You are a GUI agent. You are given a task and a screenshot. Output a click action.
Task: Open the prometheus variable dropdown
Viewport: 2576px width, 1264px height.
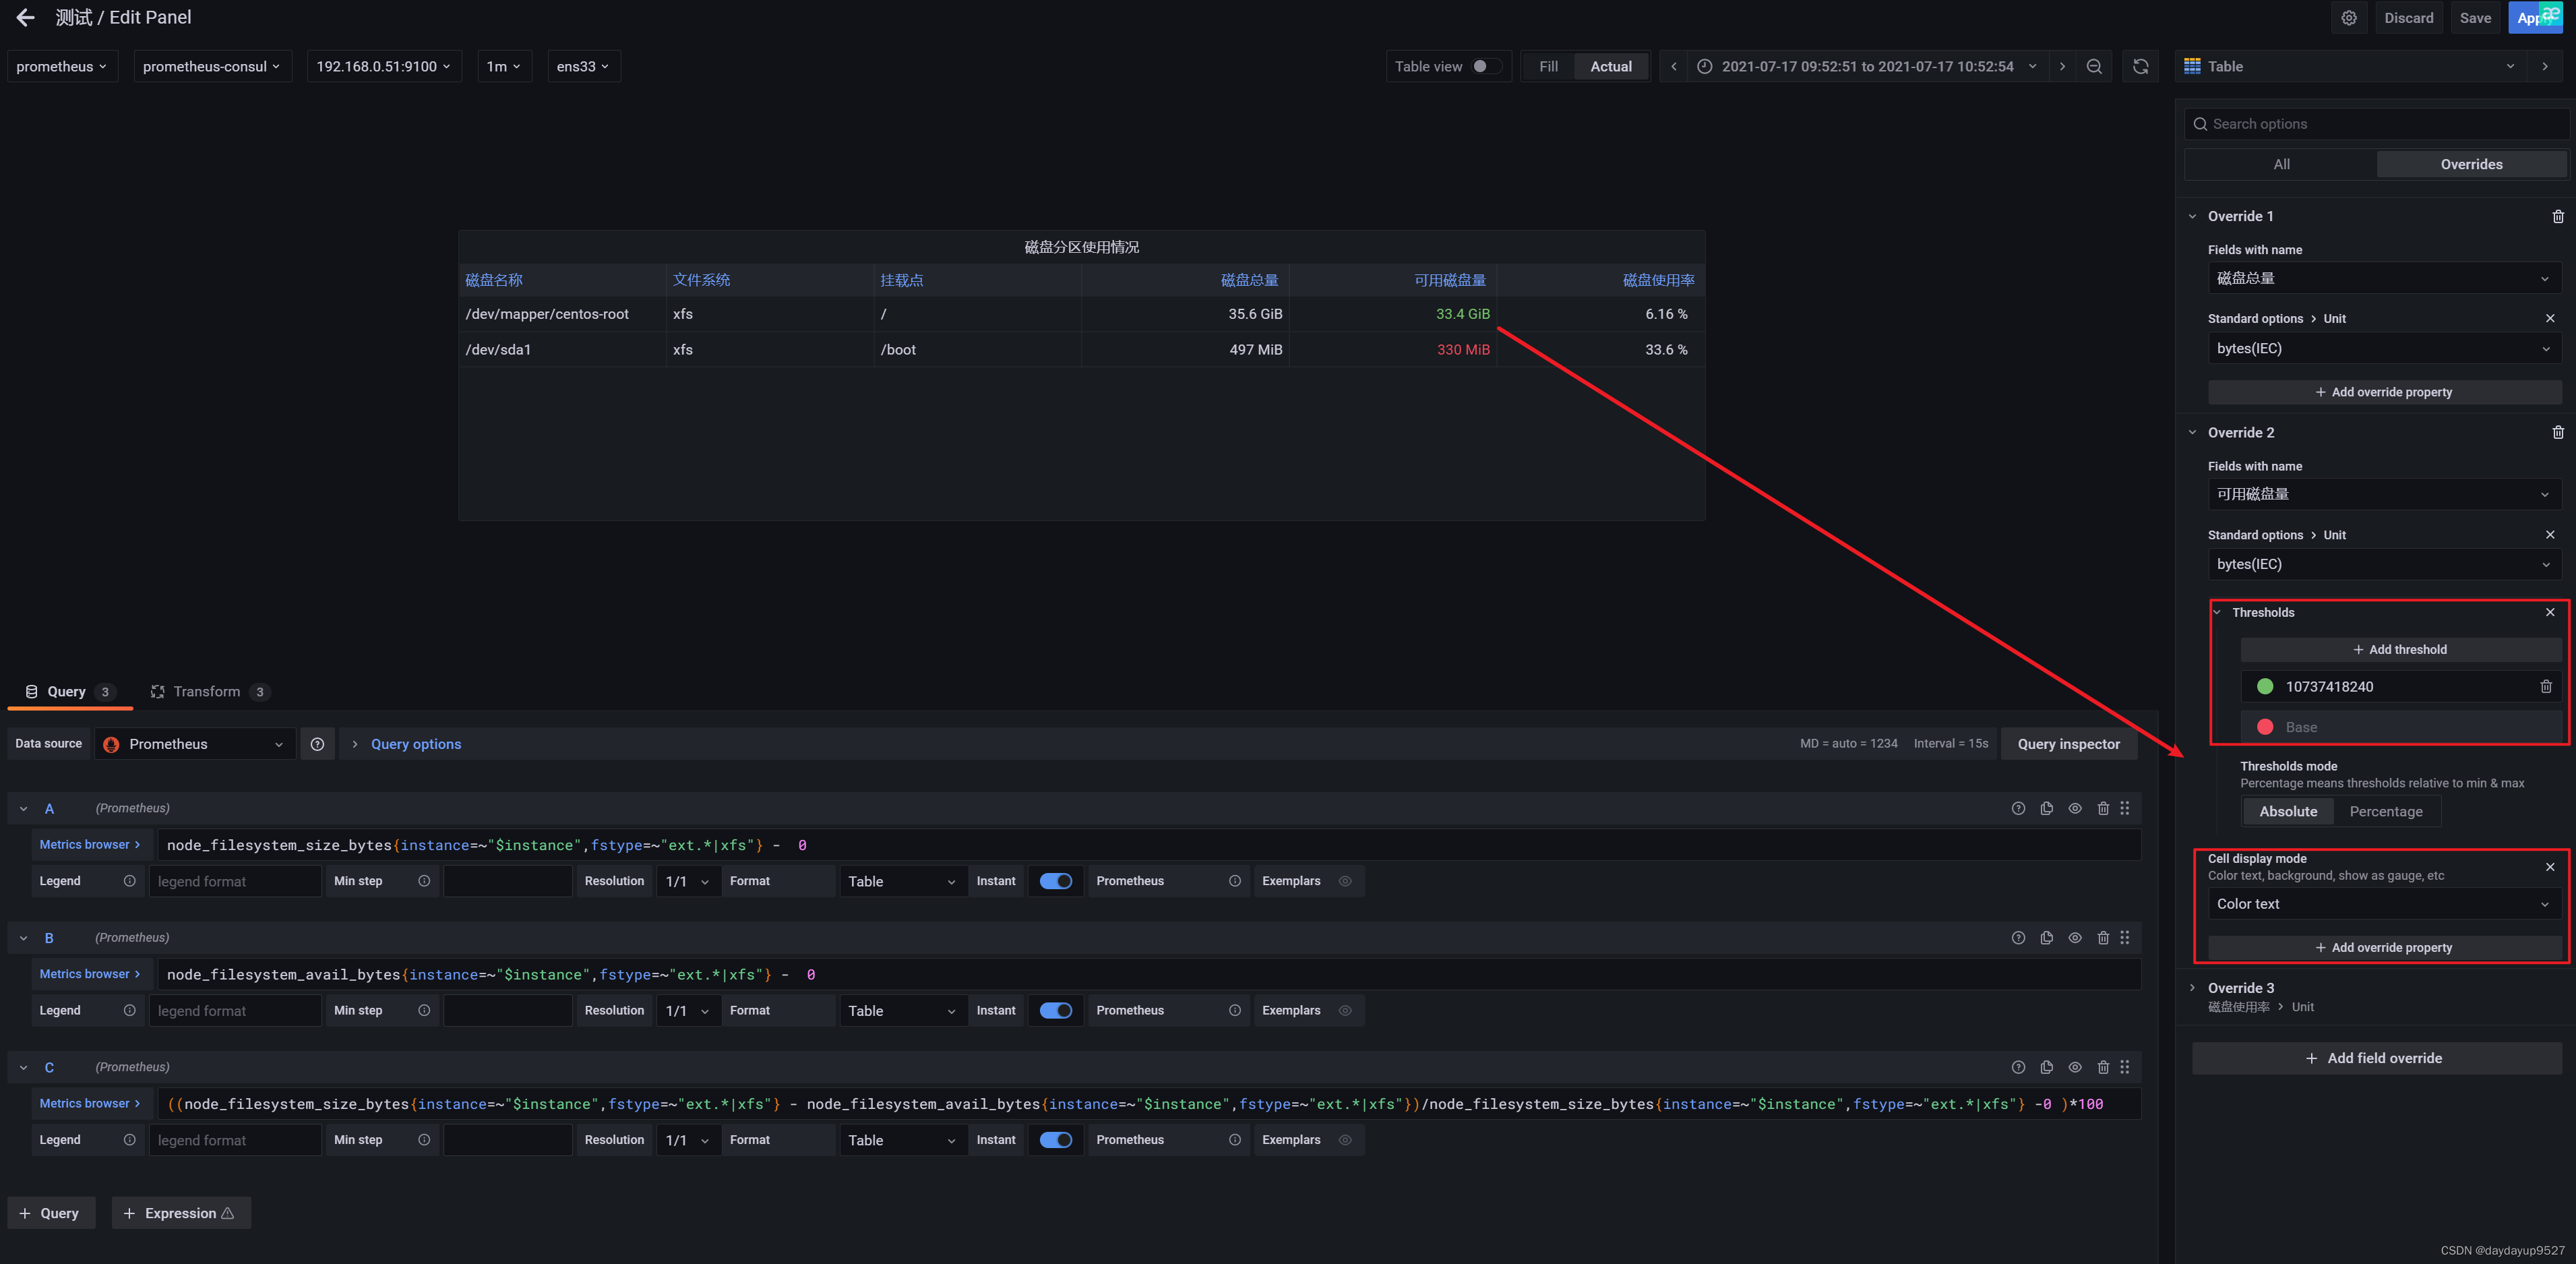tap(62, 66)
